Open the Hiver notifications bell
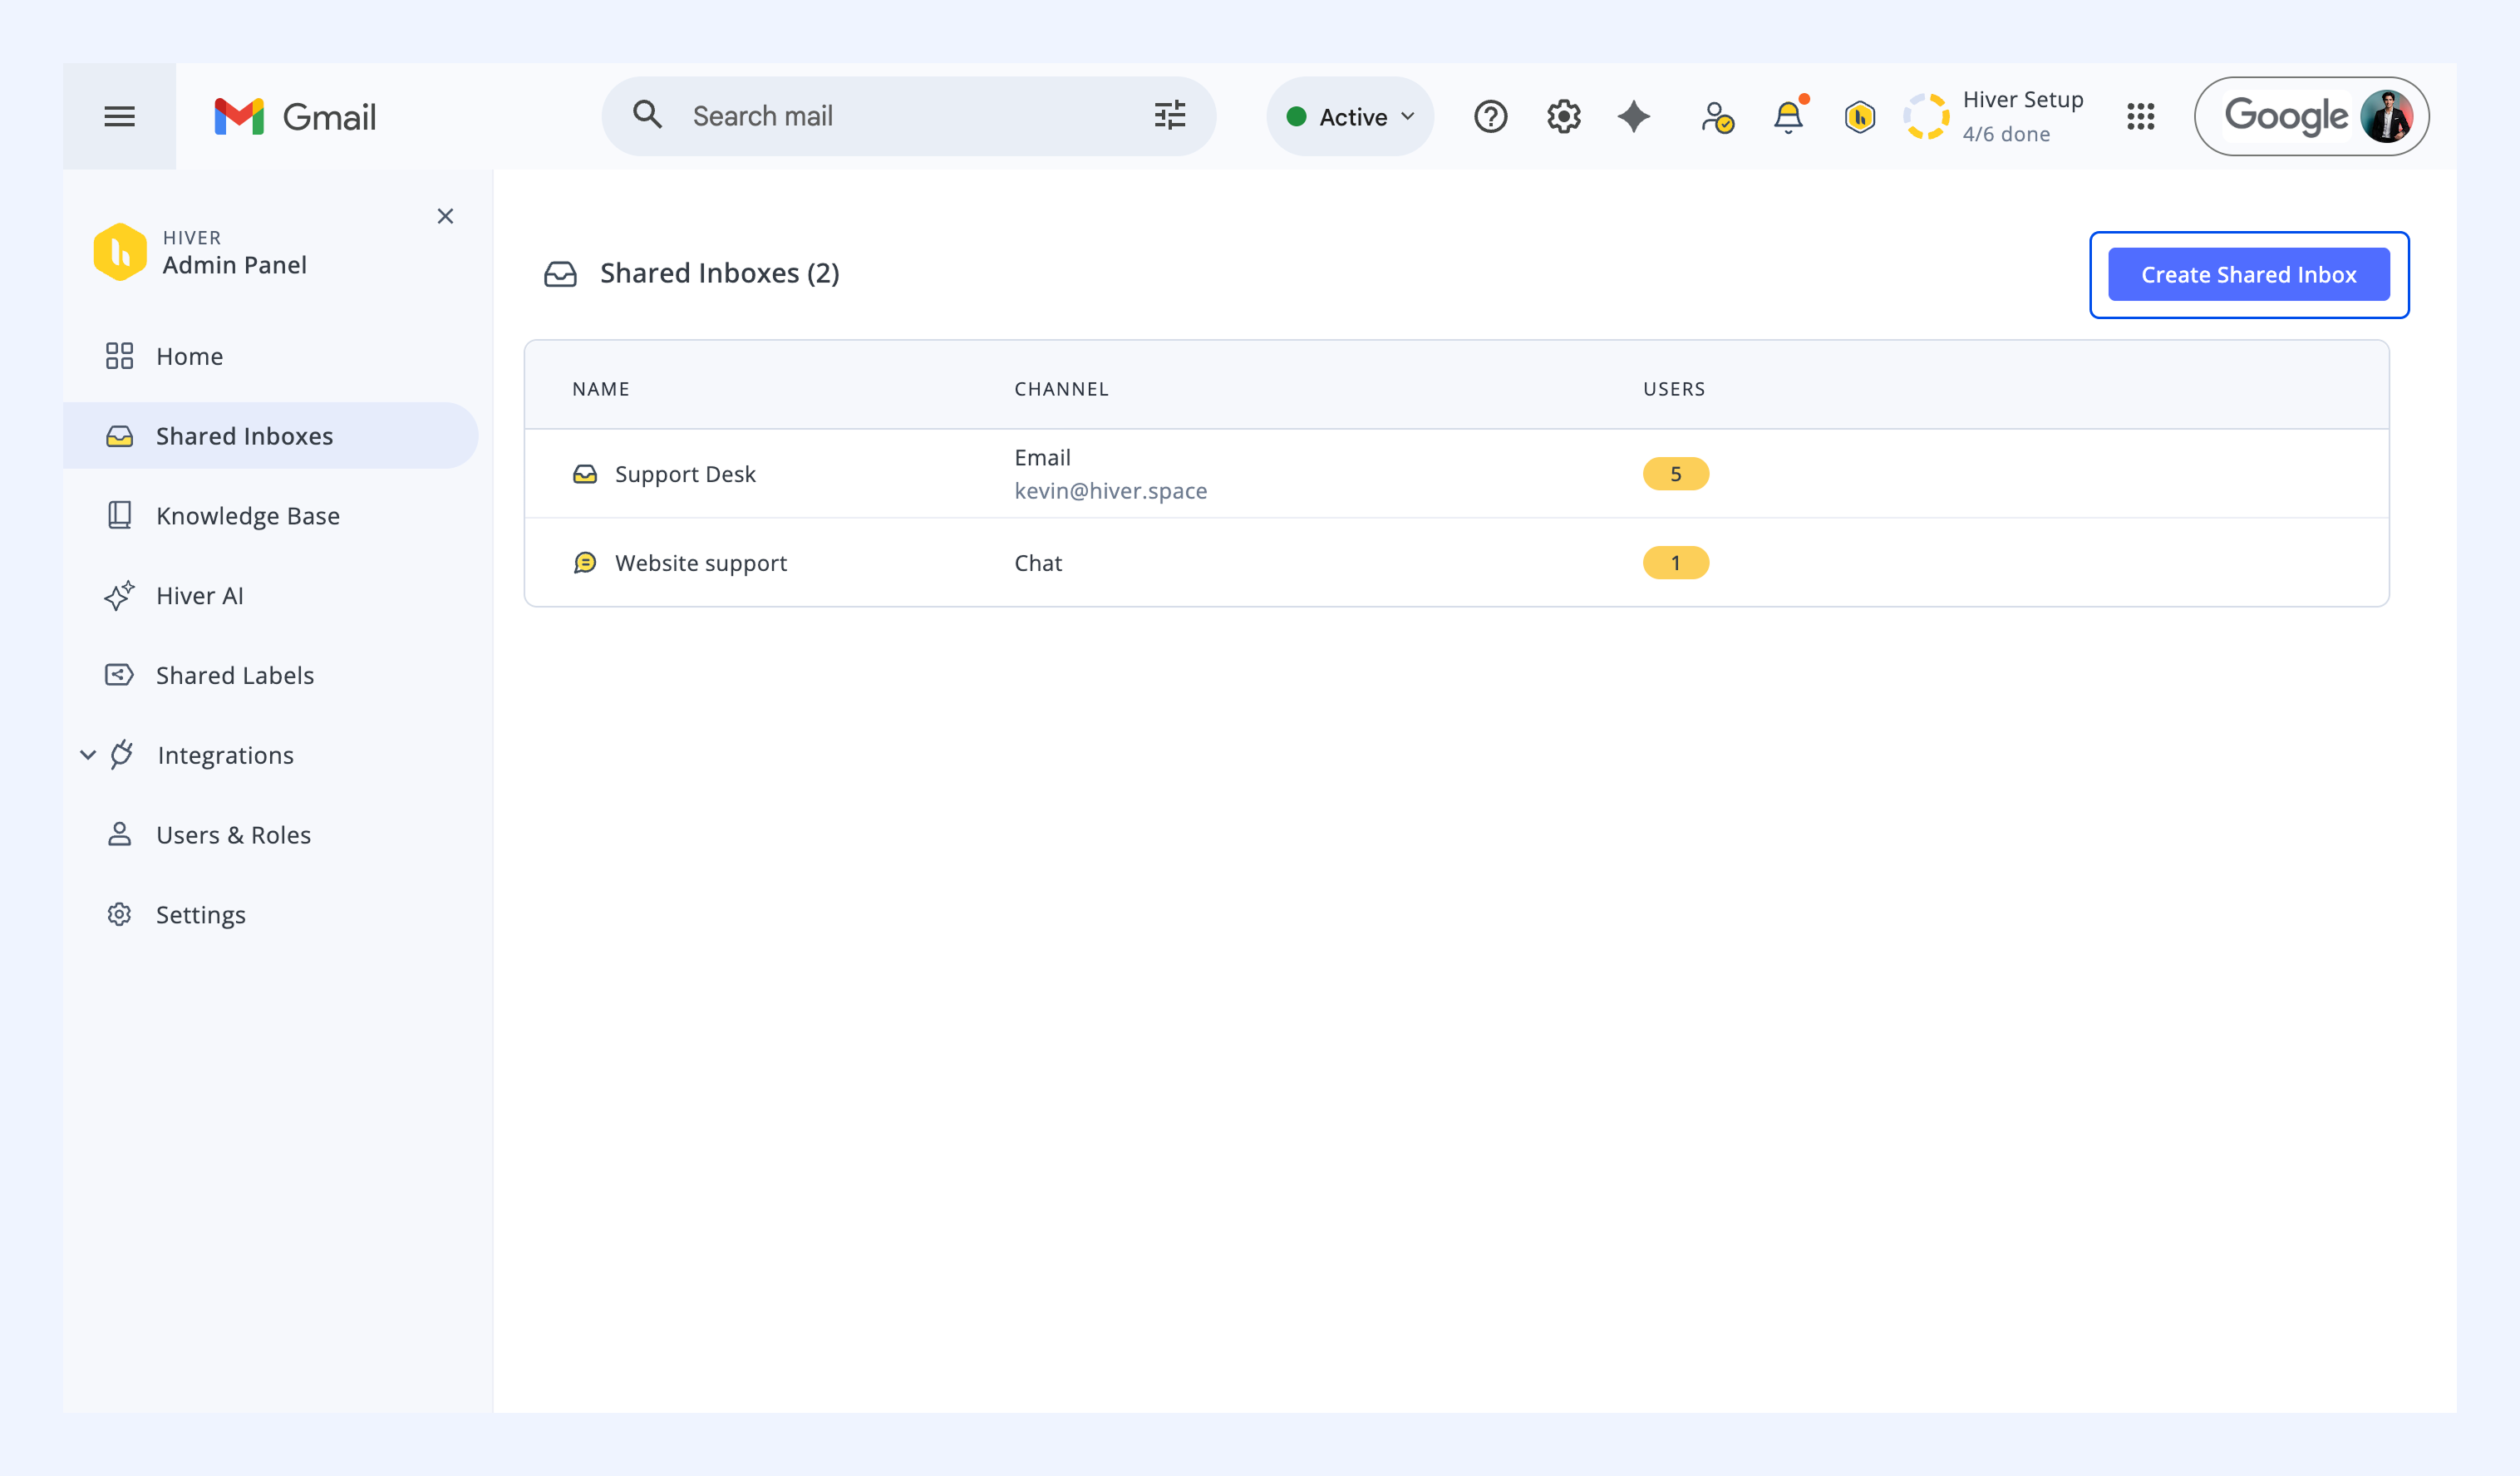Image resolution: width=2520 pixels, height=1476 pixels. pyautogui.click(x=1788, y=117)
